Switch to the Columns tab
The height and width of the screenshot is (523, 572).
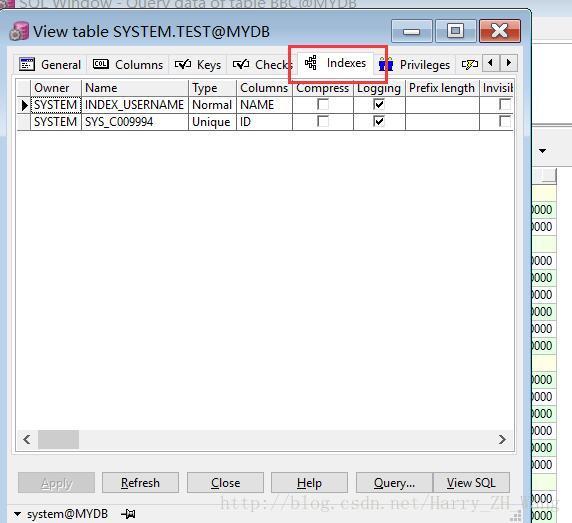[x=128, y=65]
